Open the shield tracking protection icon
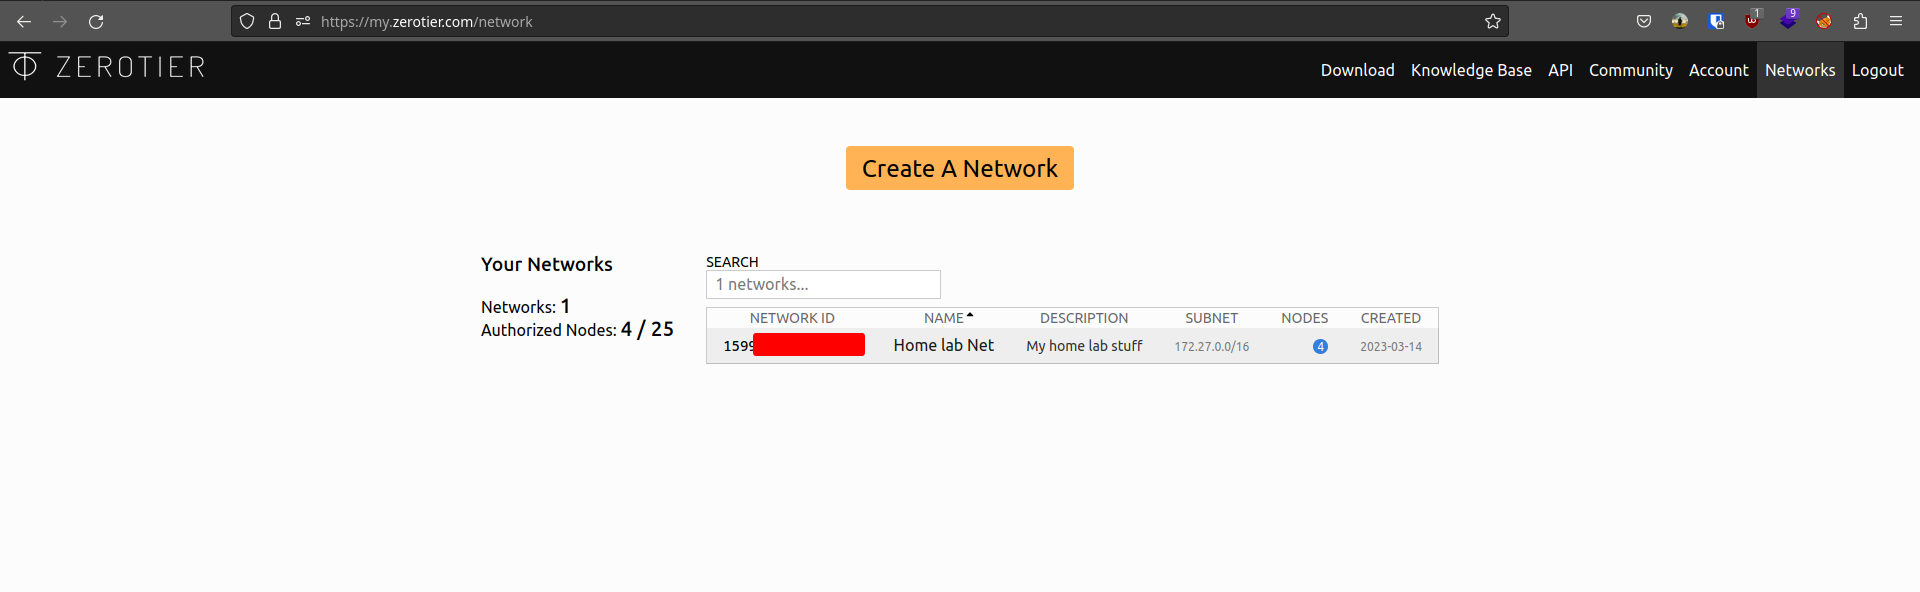 click(x=247, y=21)
